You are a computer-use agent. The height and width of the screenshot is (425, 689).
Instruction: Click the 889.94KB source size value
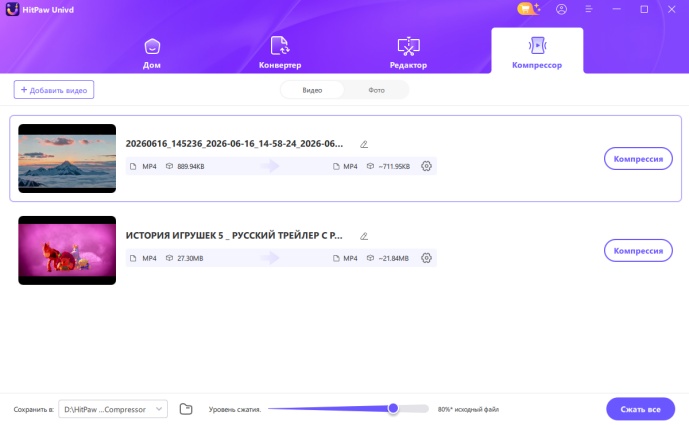[191, 167]
